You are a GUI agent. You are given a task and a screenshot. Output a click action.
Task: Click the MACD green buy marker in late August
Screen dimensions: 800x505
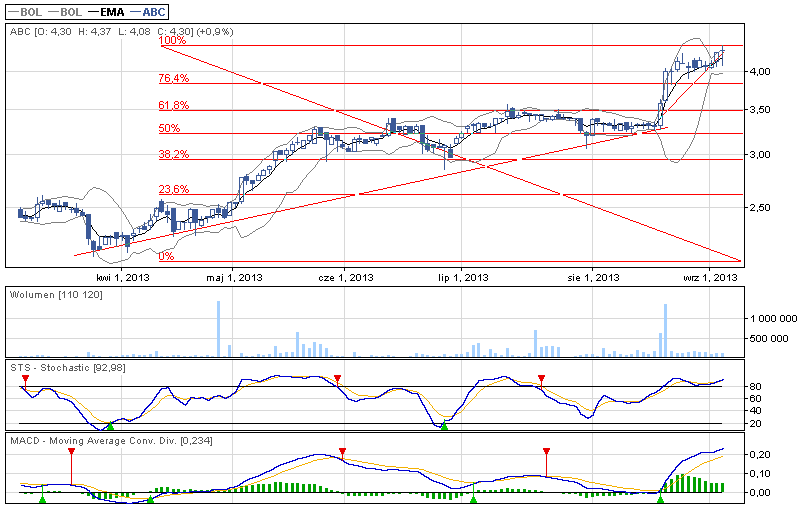[x=660, y=499]
